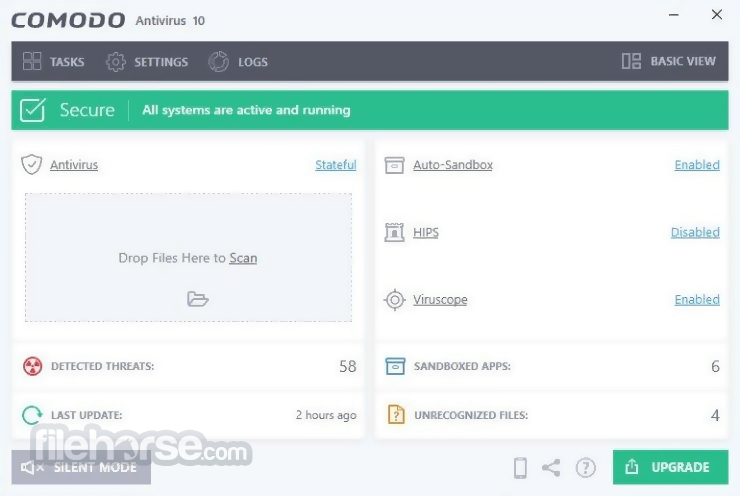Click the share icon
This screenshot has width=740, height=496.
pyautogui.click(x=551, y=468)
